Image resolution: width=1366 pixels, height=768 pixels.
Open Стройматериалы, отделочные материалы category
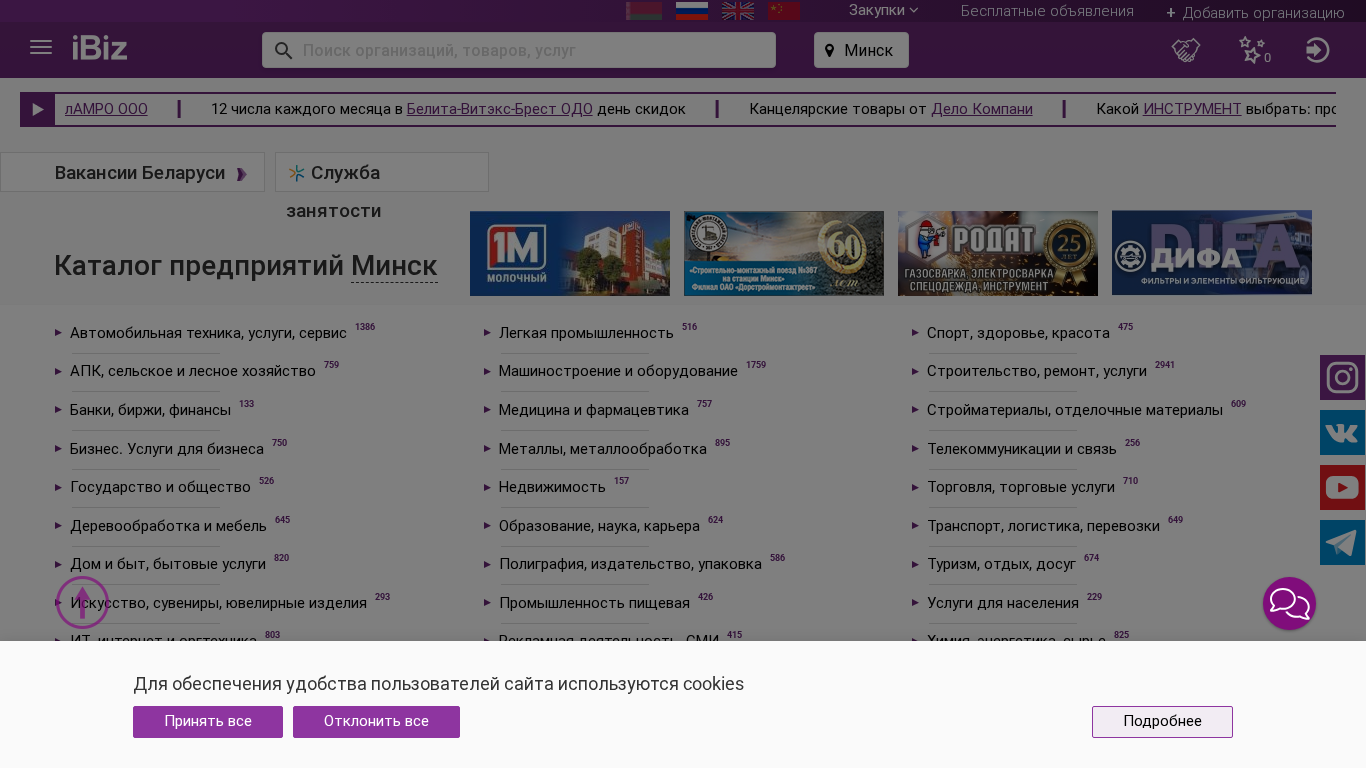click(1075, 410)
